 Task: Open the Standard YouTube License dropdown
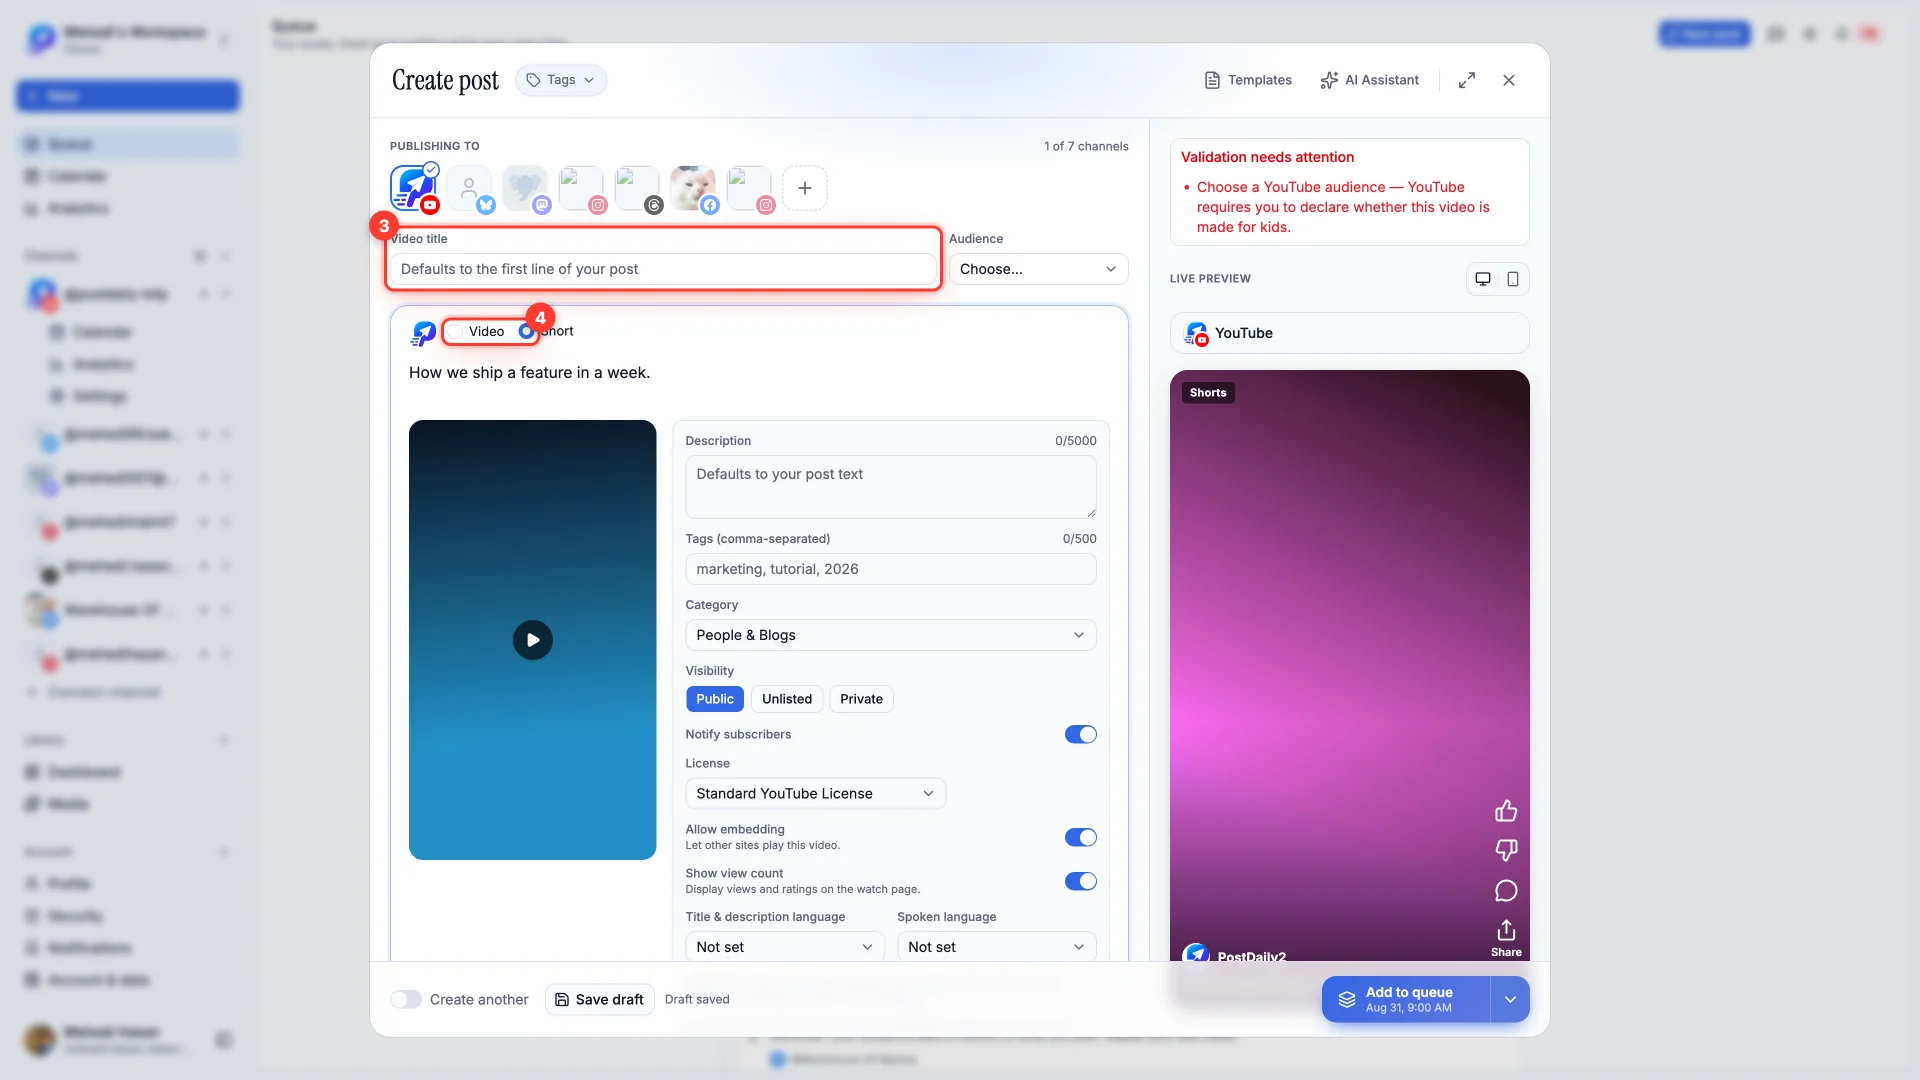pos(815,793)
